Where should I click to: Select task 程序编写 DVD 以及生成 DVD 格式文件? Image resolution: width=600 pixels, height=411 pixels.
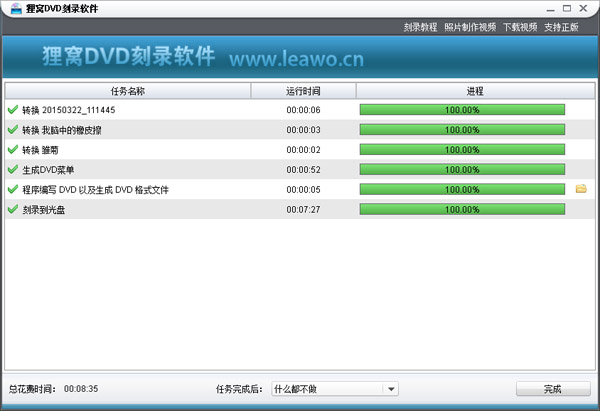(x=95, y=190)
